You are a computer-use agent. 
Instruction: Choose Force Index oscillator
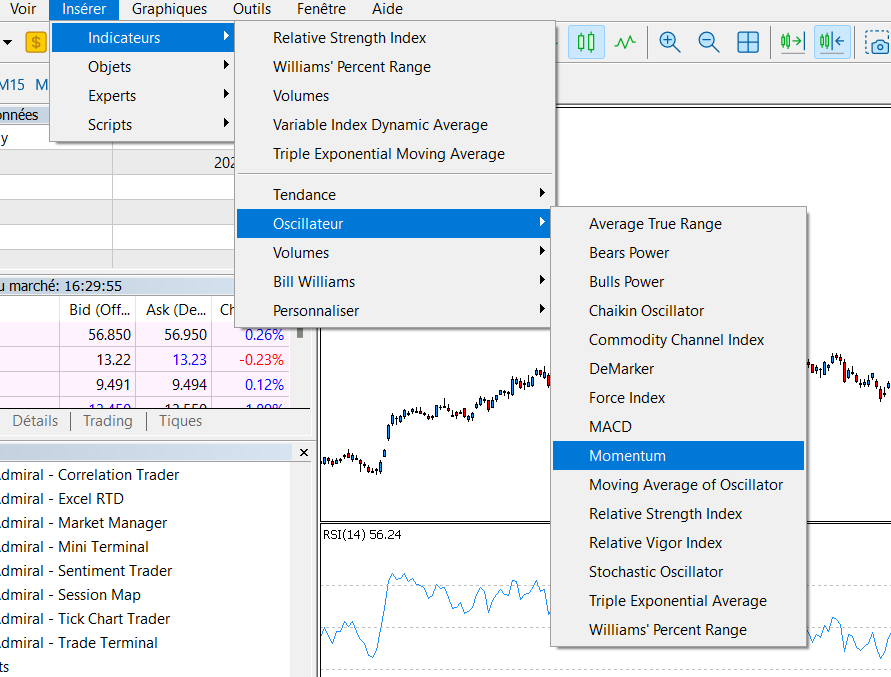(x=678, y=397)
